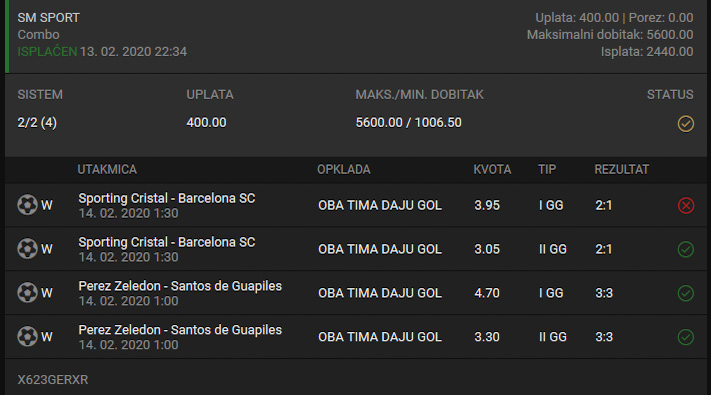Click the soccer ball icon in first row

pos(27,205)
